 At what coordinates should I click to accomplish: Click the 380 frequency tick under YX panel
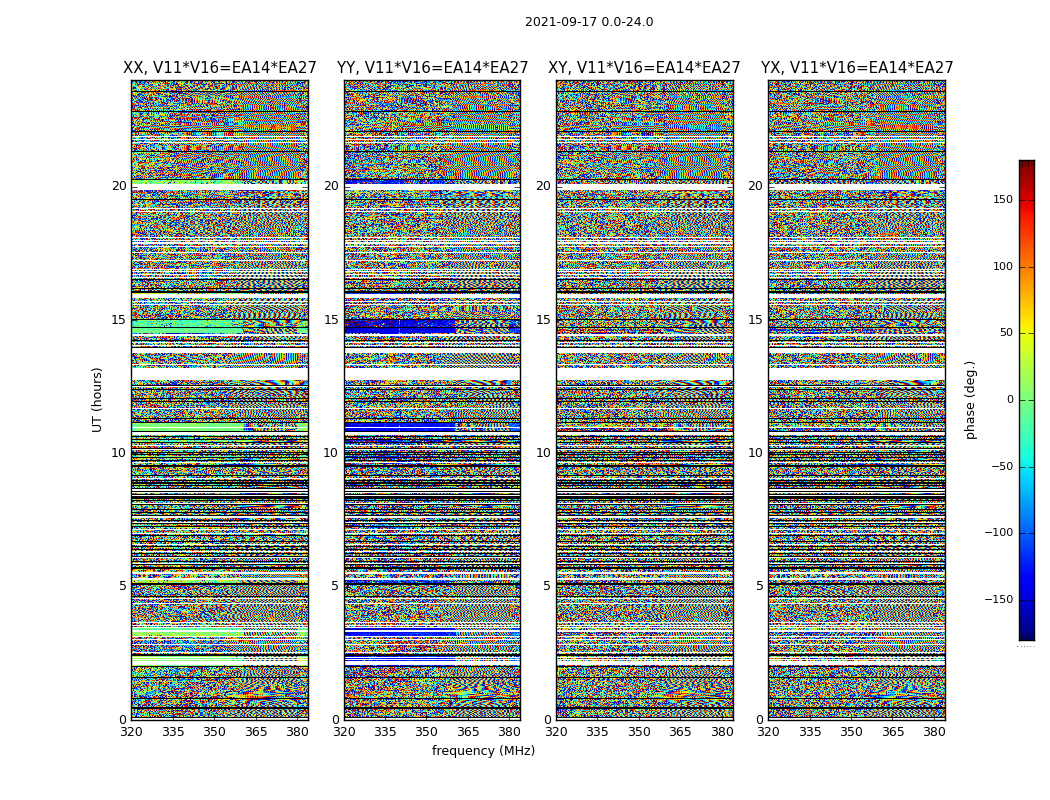tap(933, 732)
